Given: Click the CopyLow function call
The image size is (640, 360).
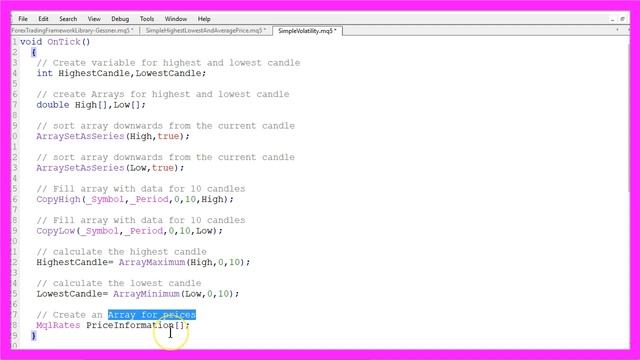Looking at the screenshot, I should pos(129,231).
